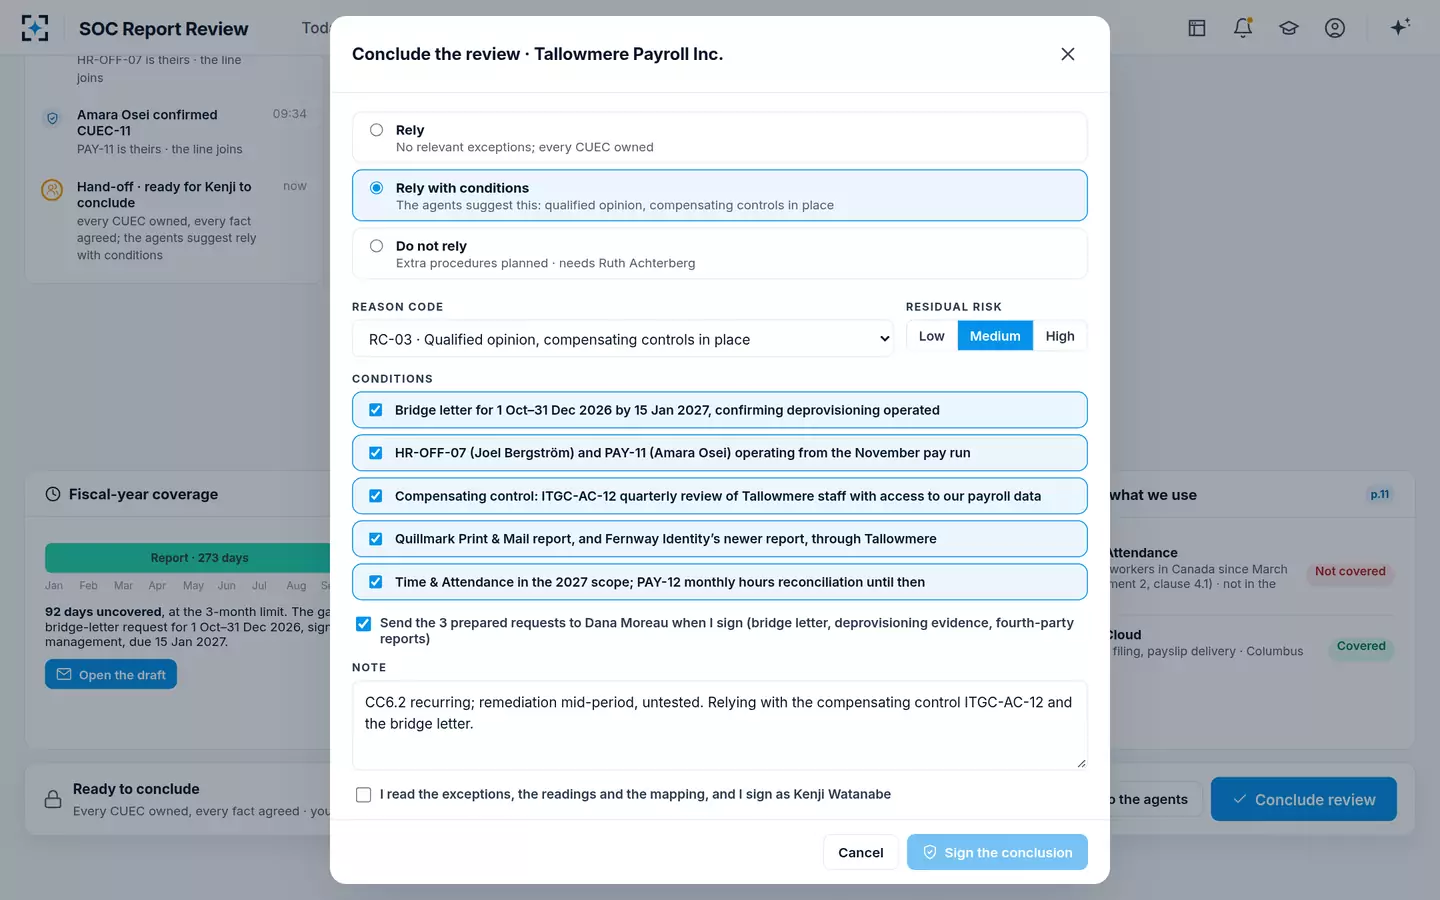This screenshot has width=1440, height=900.
Task: Close the Conclude the review dialog
Action: (1068, 54)
